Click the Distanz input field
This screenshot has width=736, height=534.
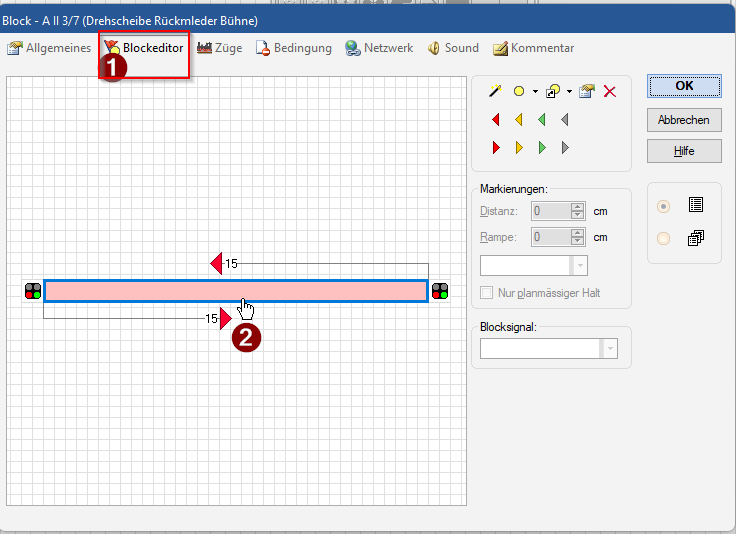click(x=551, y=211)
